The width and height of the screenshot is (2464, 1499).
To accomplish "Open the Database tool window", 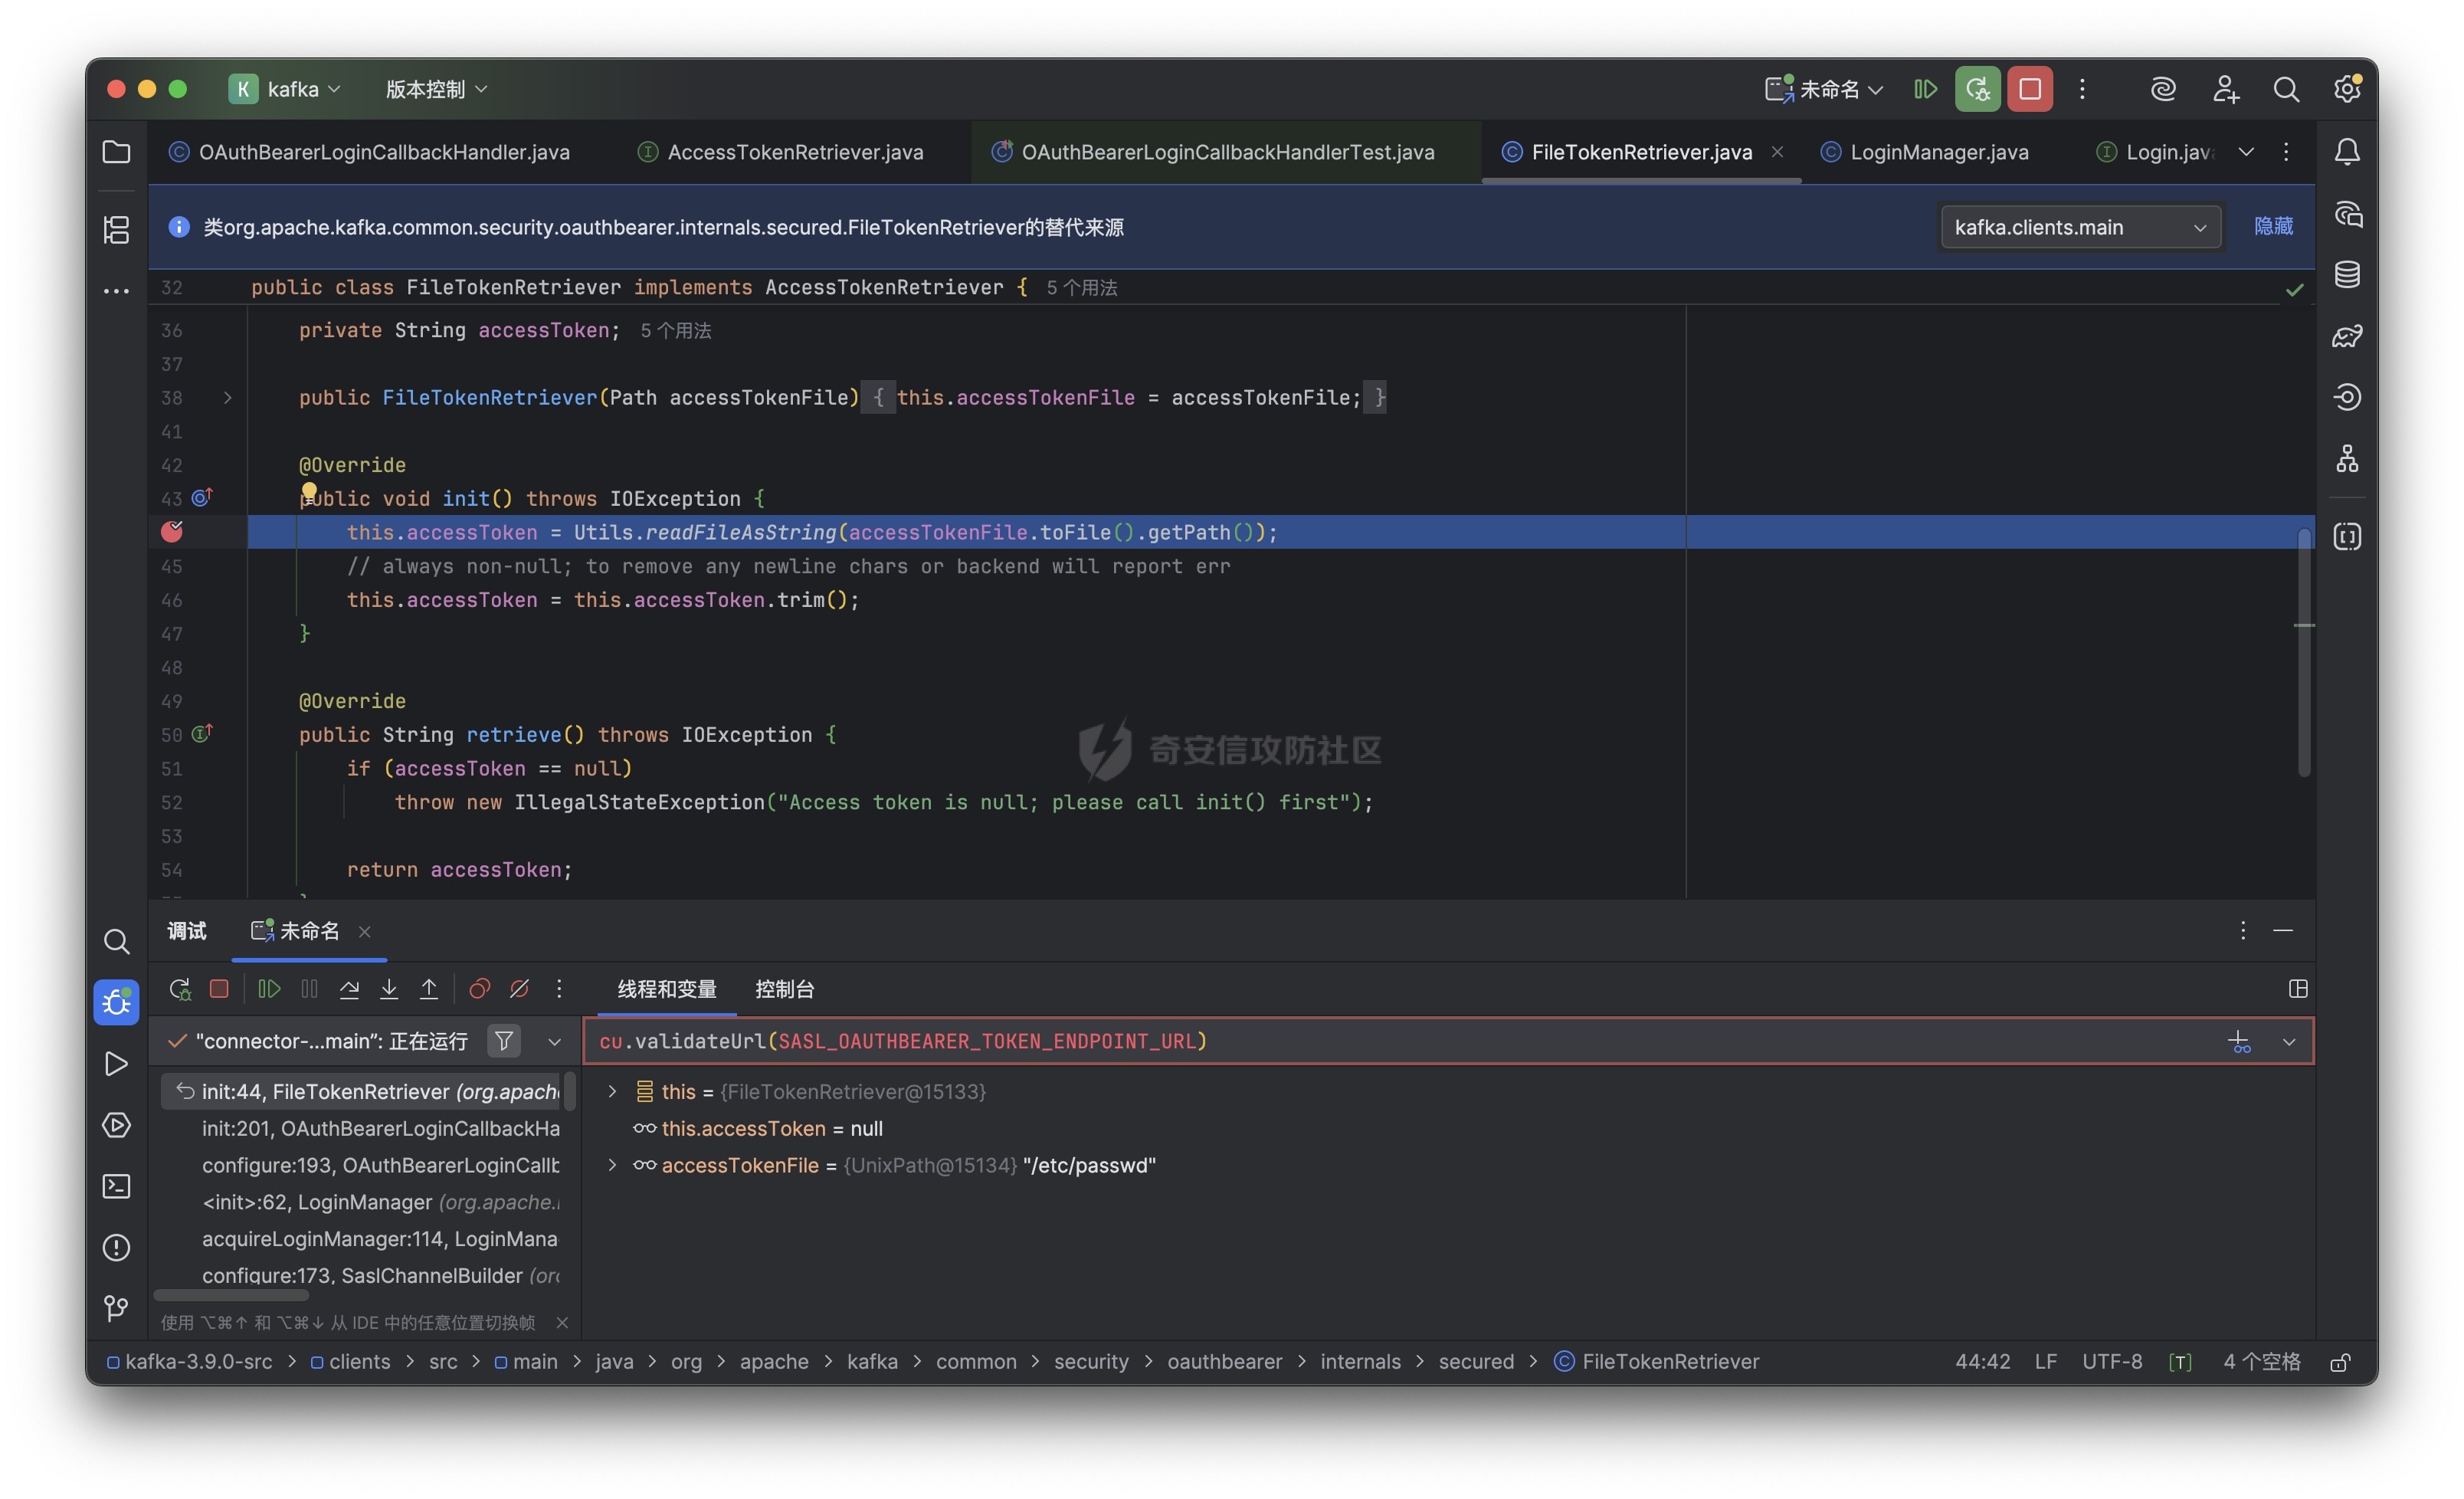I will (x=2347, y=275).
